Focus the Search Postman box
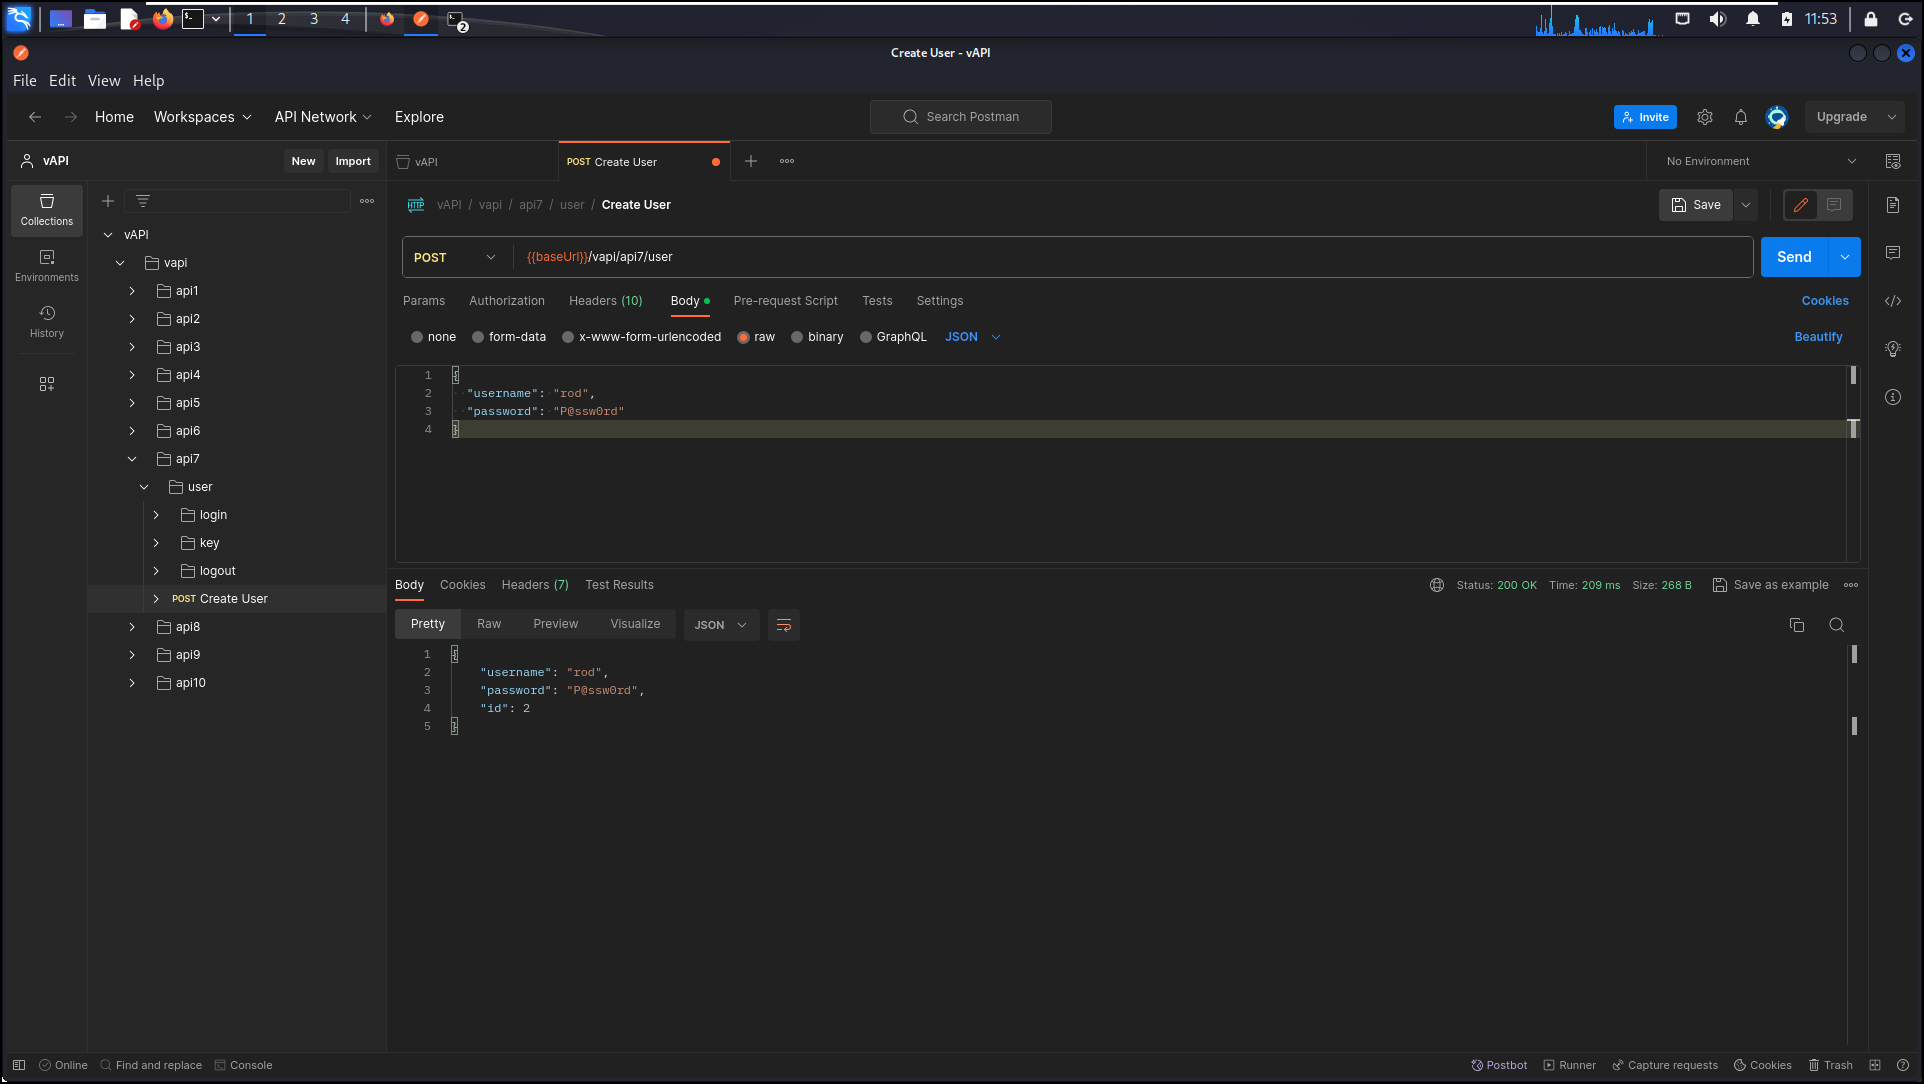Image resolution: width=1924 pixels, height=1084 pixels. pyautogui.click(x=961, y=117)
